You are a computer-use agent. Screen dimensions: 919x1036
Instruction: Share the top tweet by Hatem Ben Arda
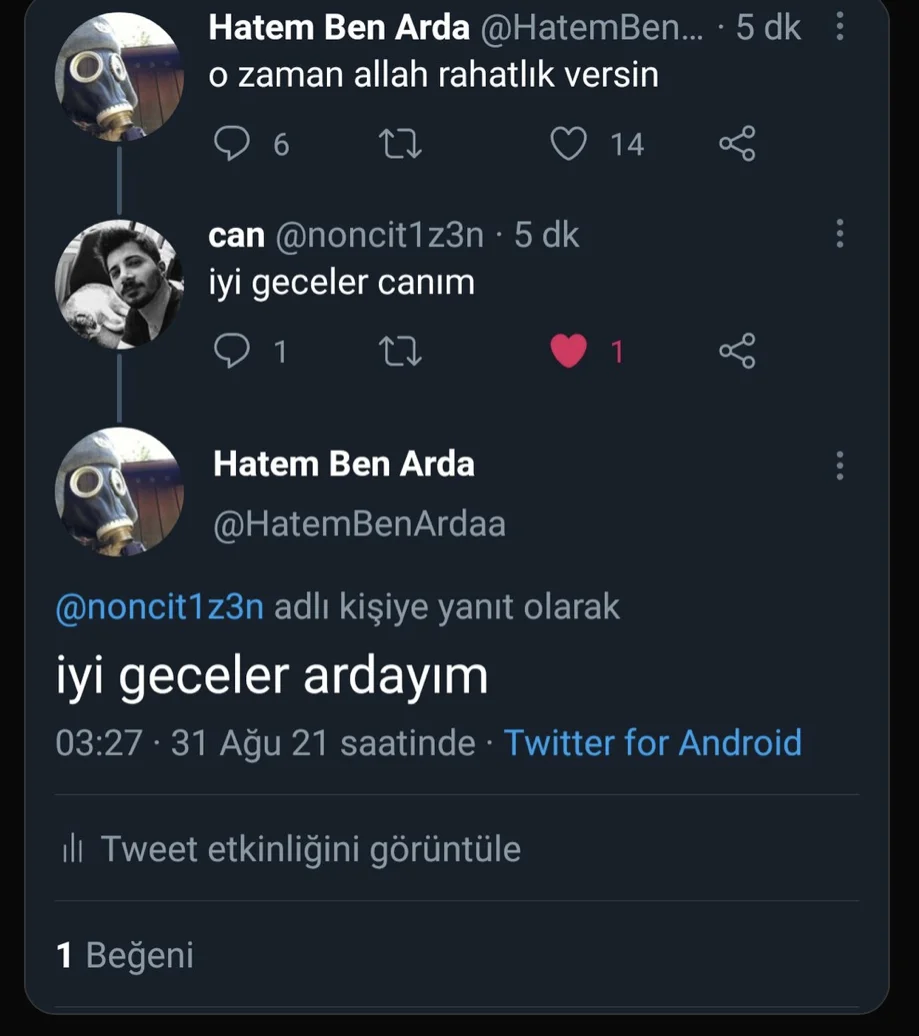pyautogui.click(x=737, y=144)
